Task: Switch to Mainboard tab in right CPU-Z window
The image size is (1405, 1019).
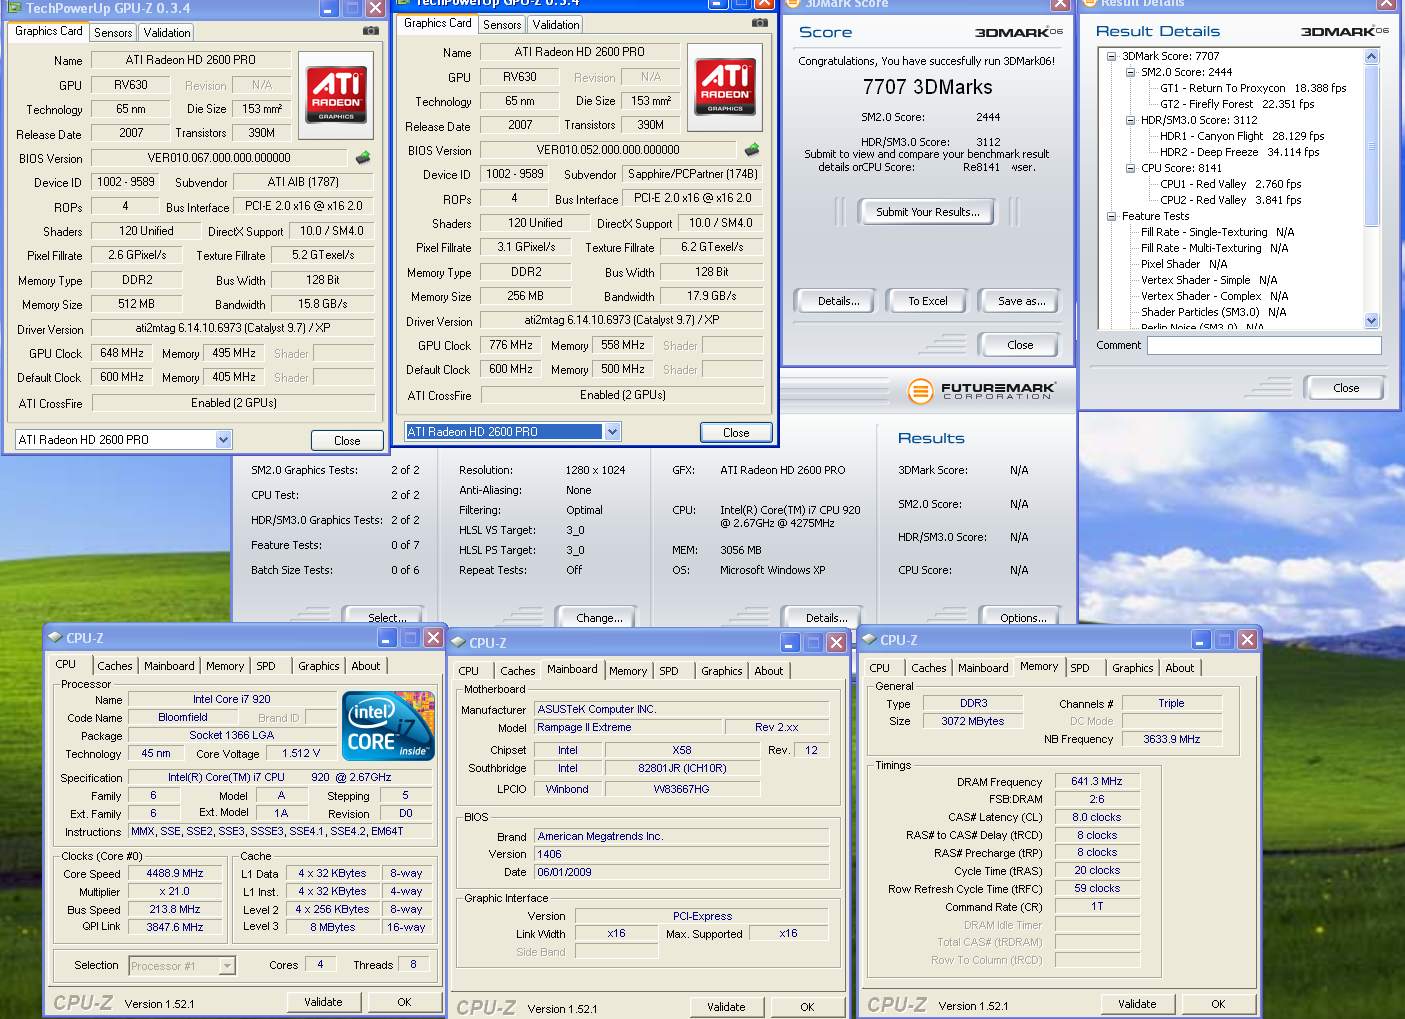Action: (x=983, y=668)
